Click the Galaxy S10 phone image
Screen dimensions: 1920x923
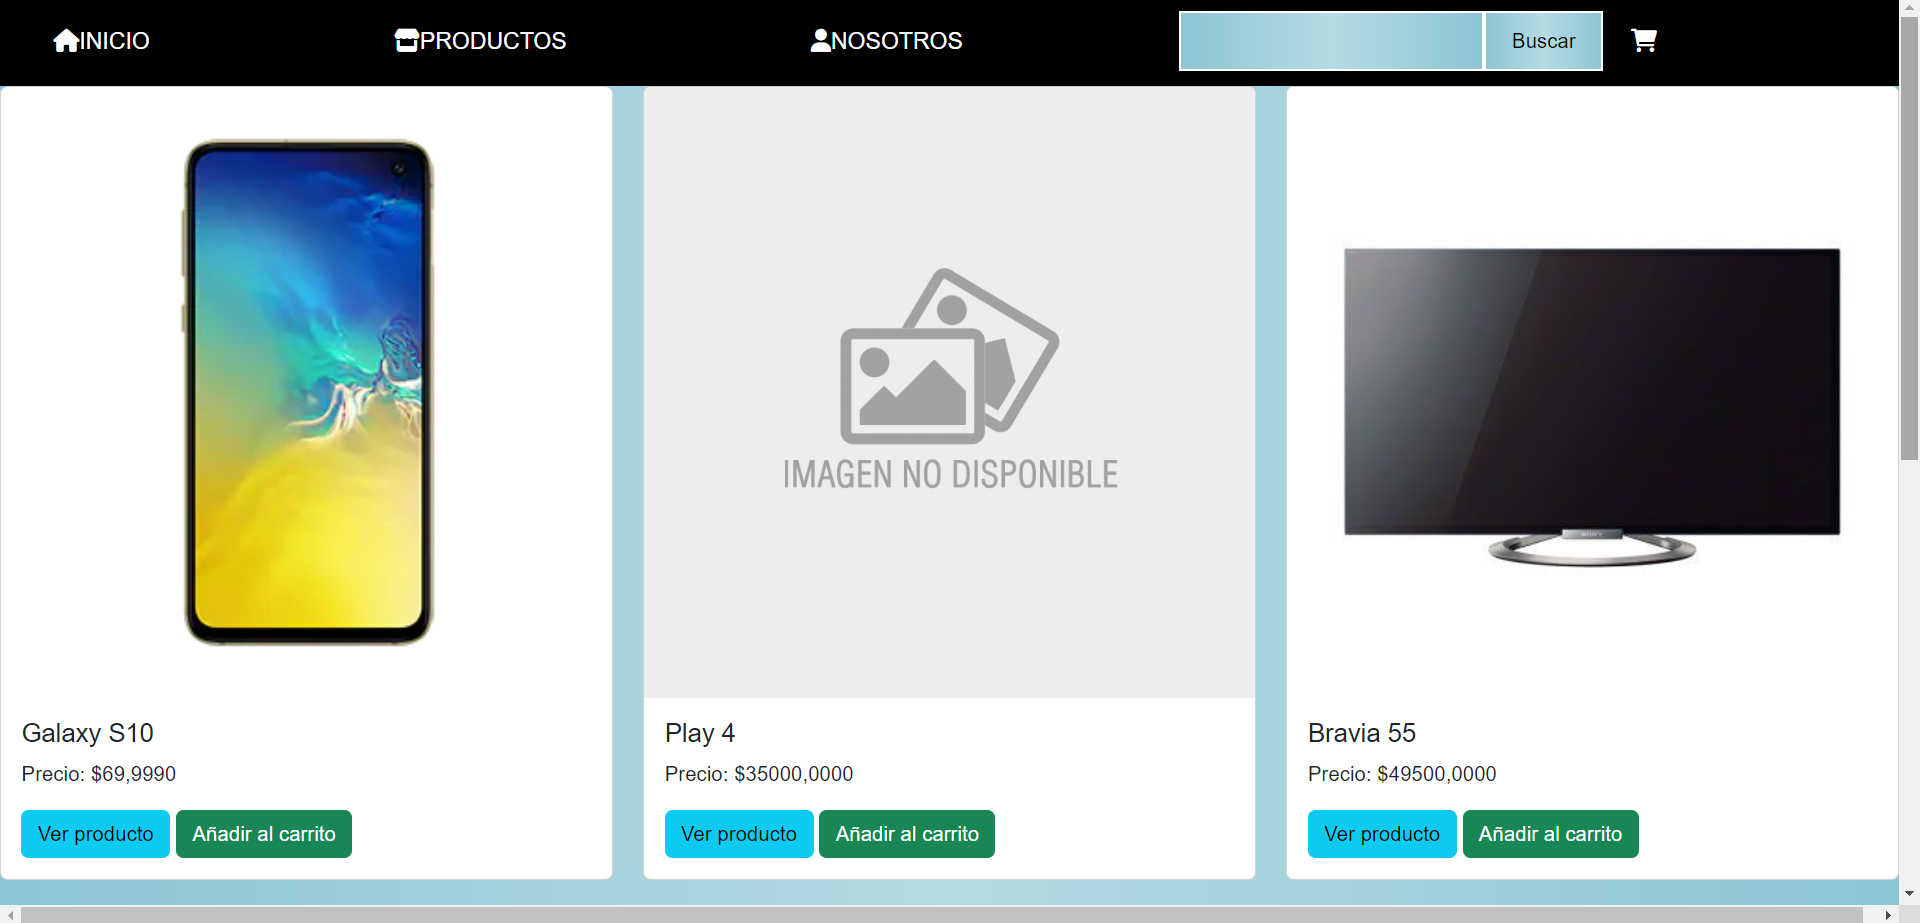pyautogui.click(x=307, y=392)
